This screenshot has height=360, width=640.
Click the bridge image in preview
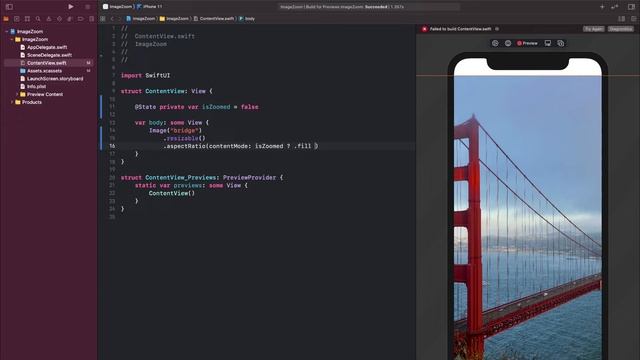point(528,218)
